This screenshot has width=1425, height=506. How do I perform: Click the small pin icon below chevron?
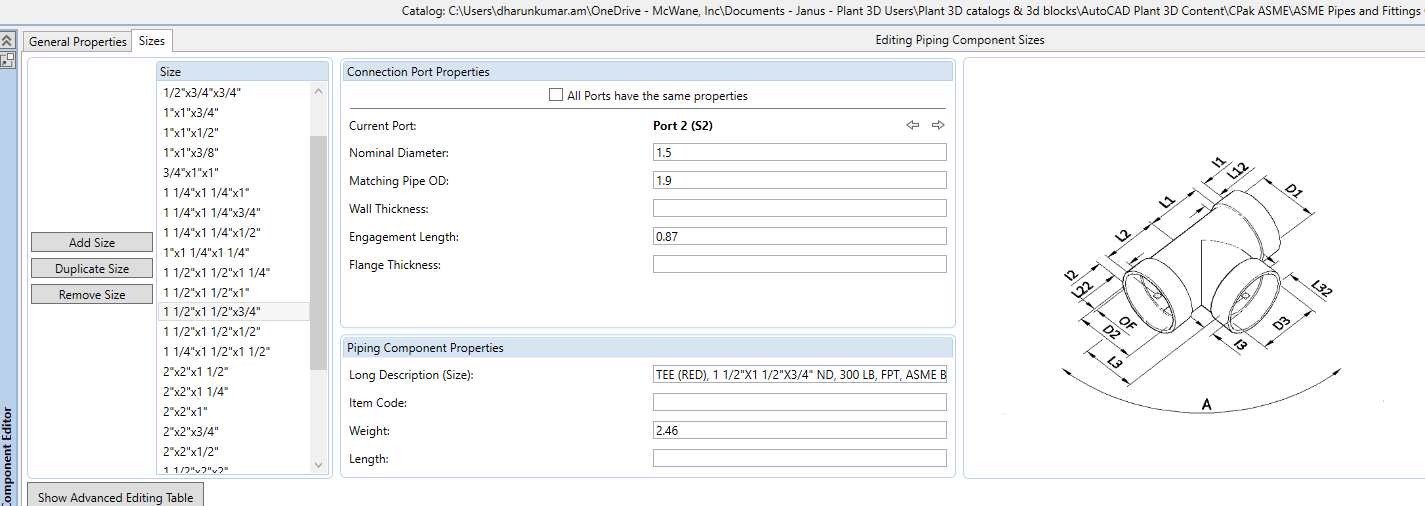tap(7, 60)
